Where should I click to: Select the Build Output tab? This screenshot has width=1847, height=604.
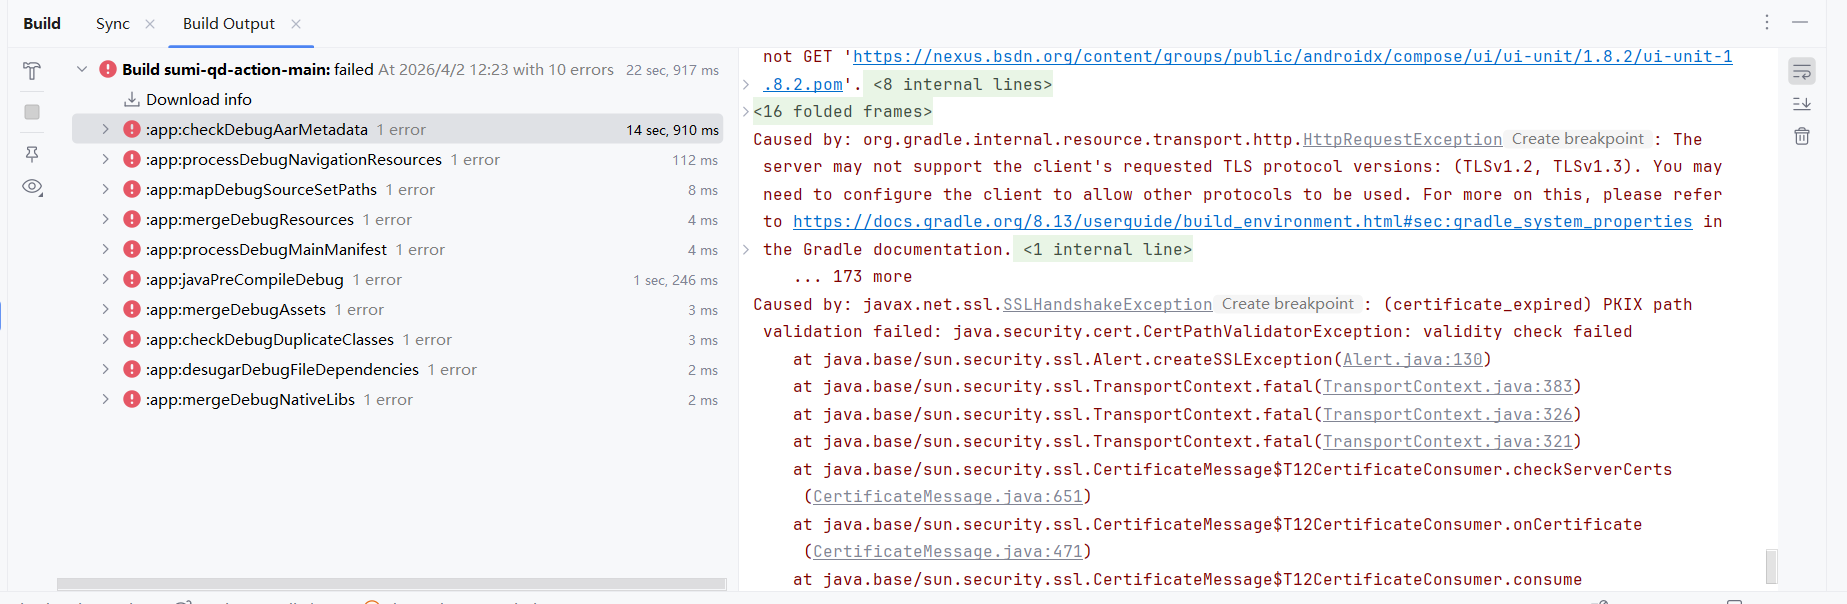[x=229, y=24]
